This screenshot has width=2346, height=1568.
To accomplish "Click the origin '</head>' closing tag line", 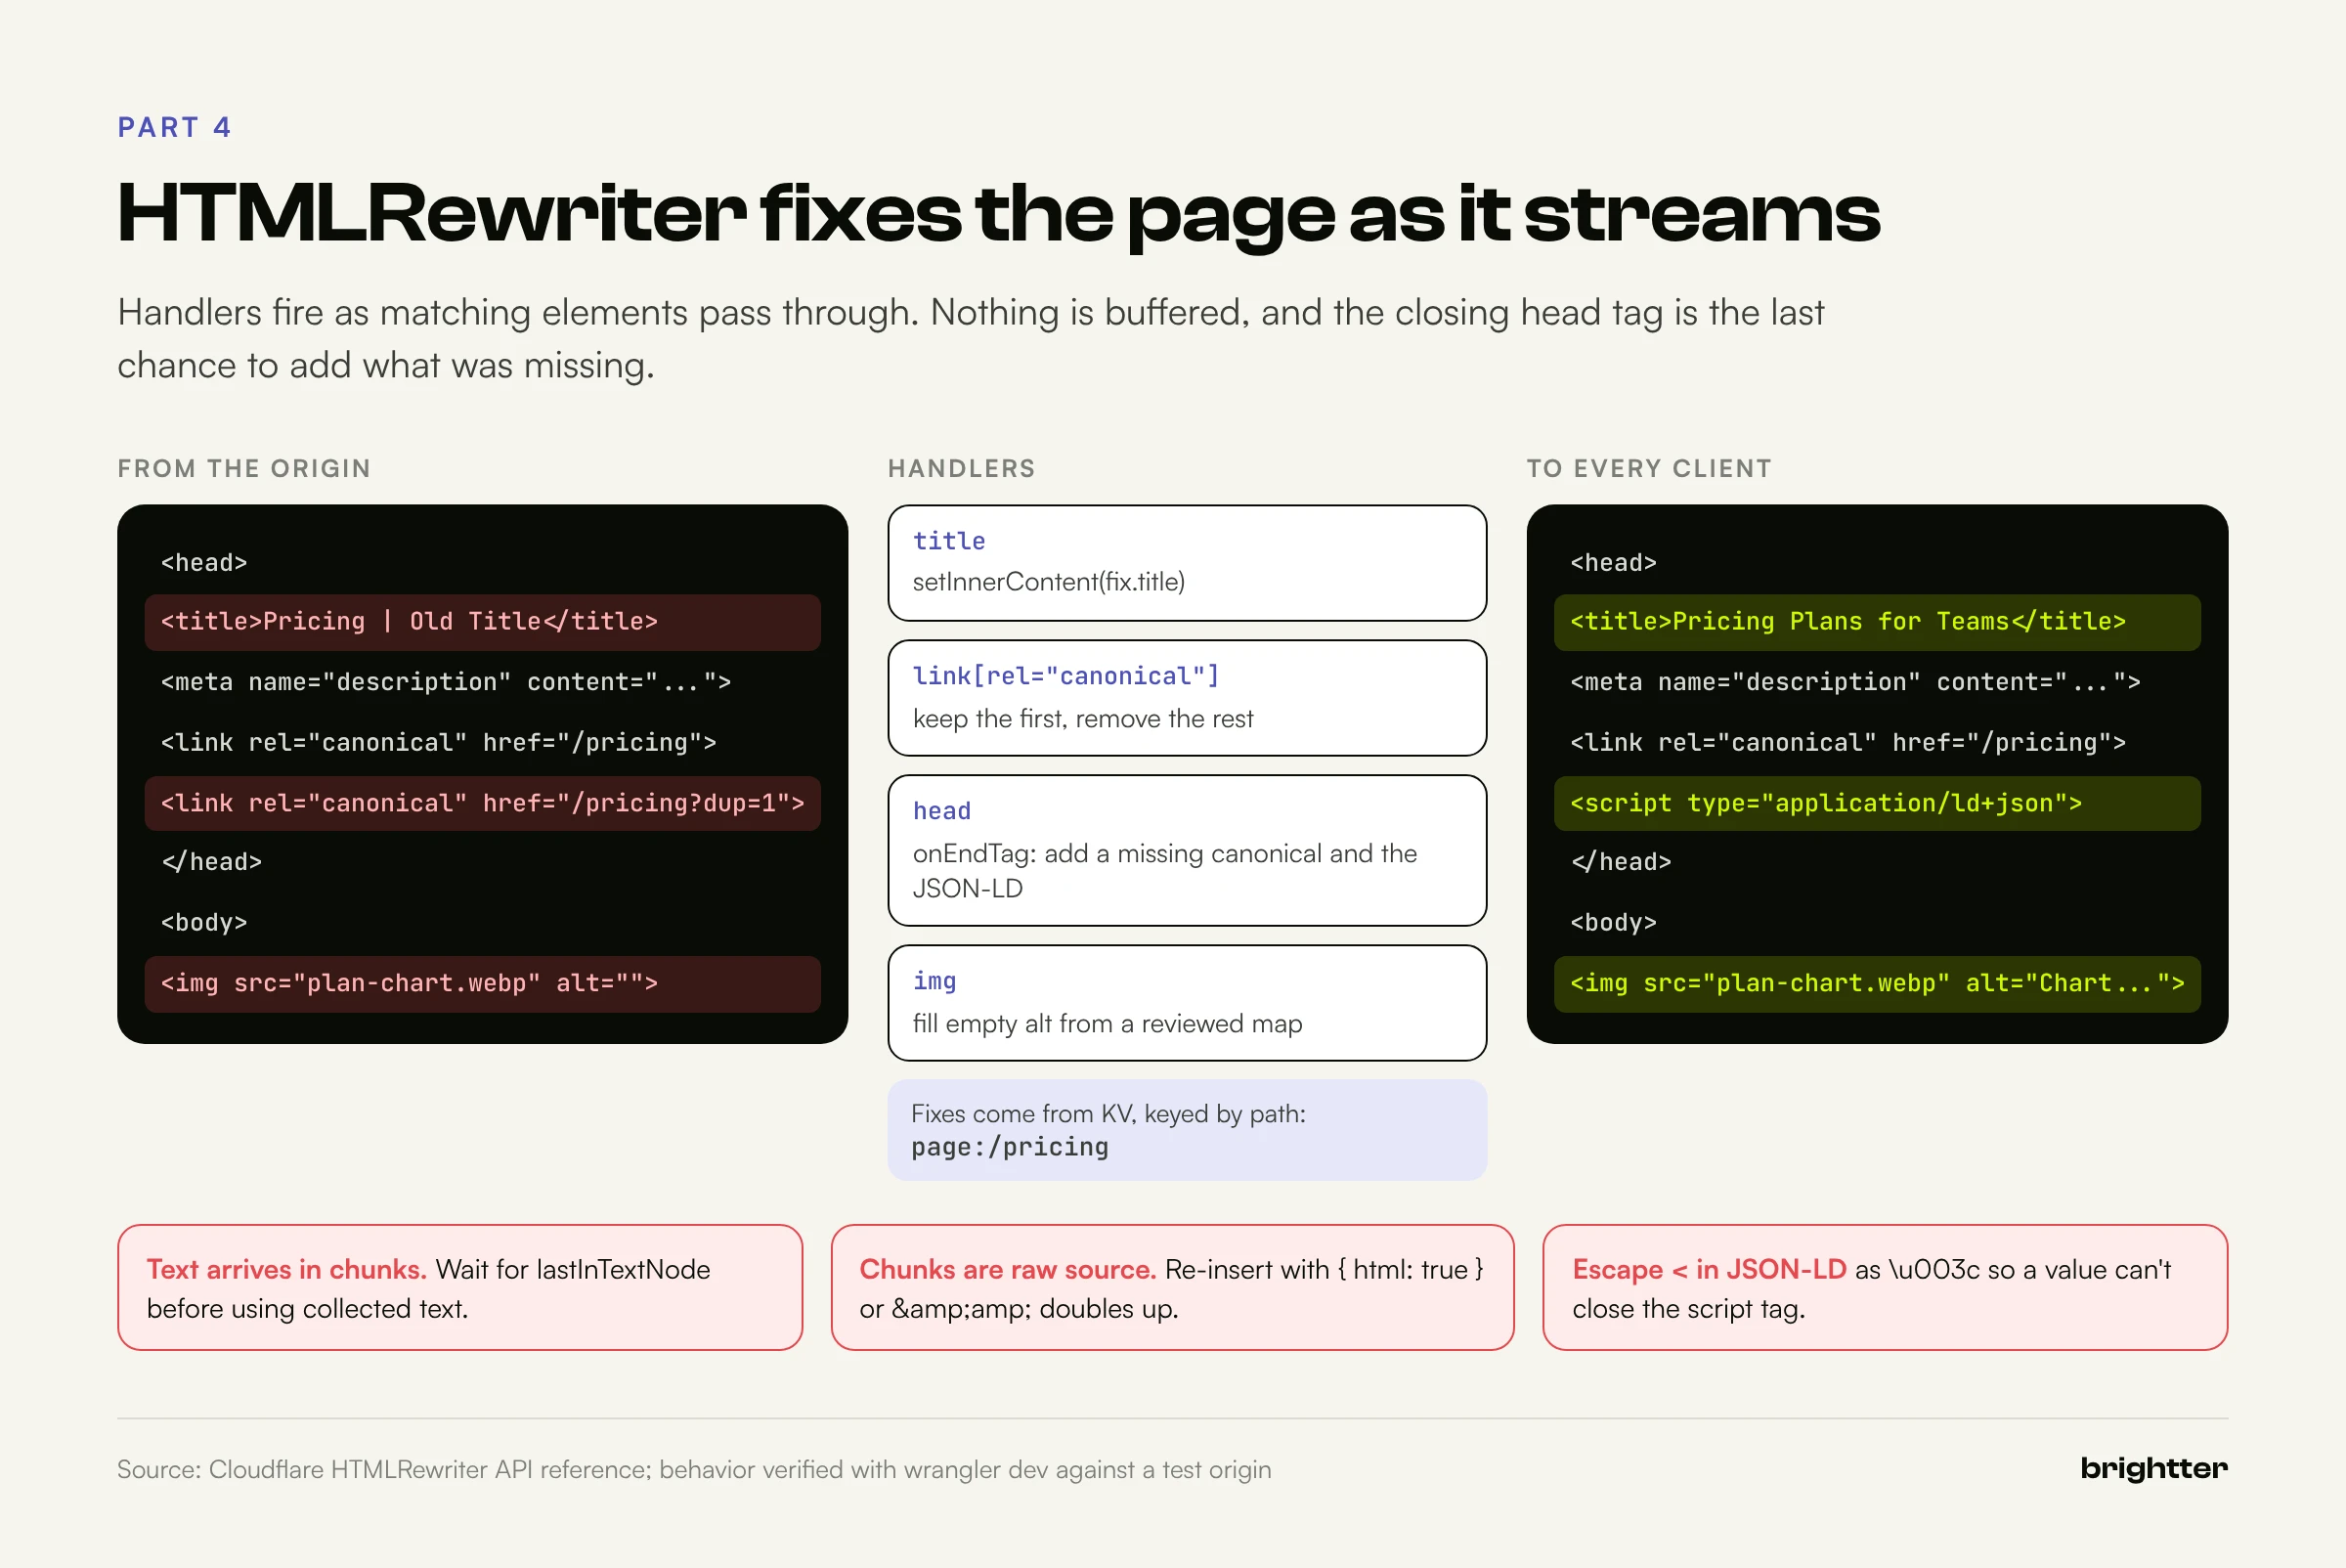I will tap(211, 862).
